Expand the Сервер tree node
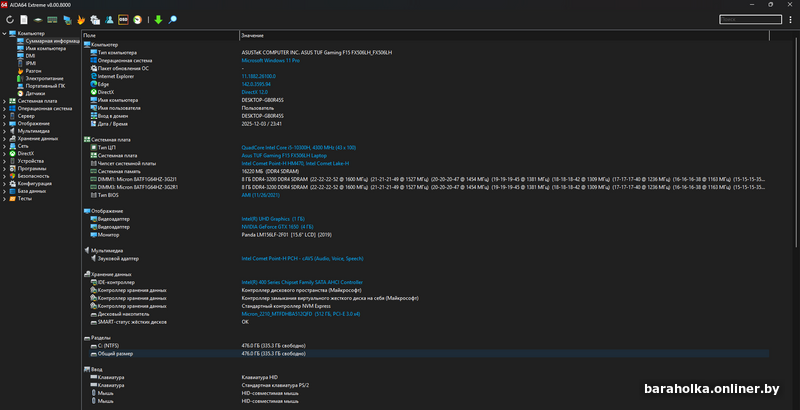This screenshot has width=800, height=410. tap(4, 116)
